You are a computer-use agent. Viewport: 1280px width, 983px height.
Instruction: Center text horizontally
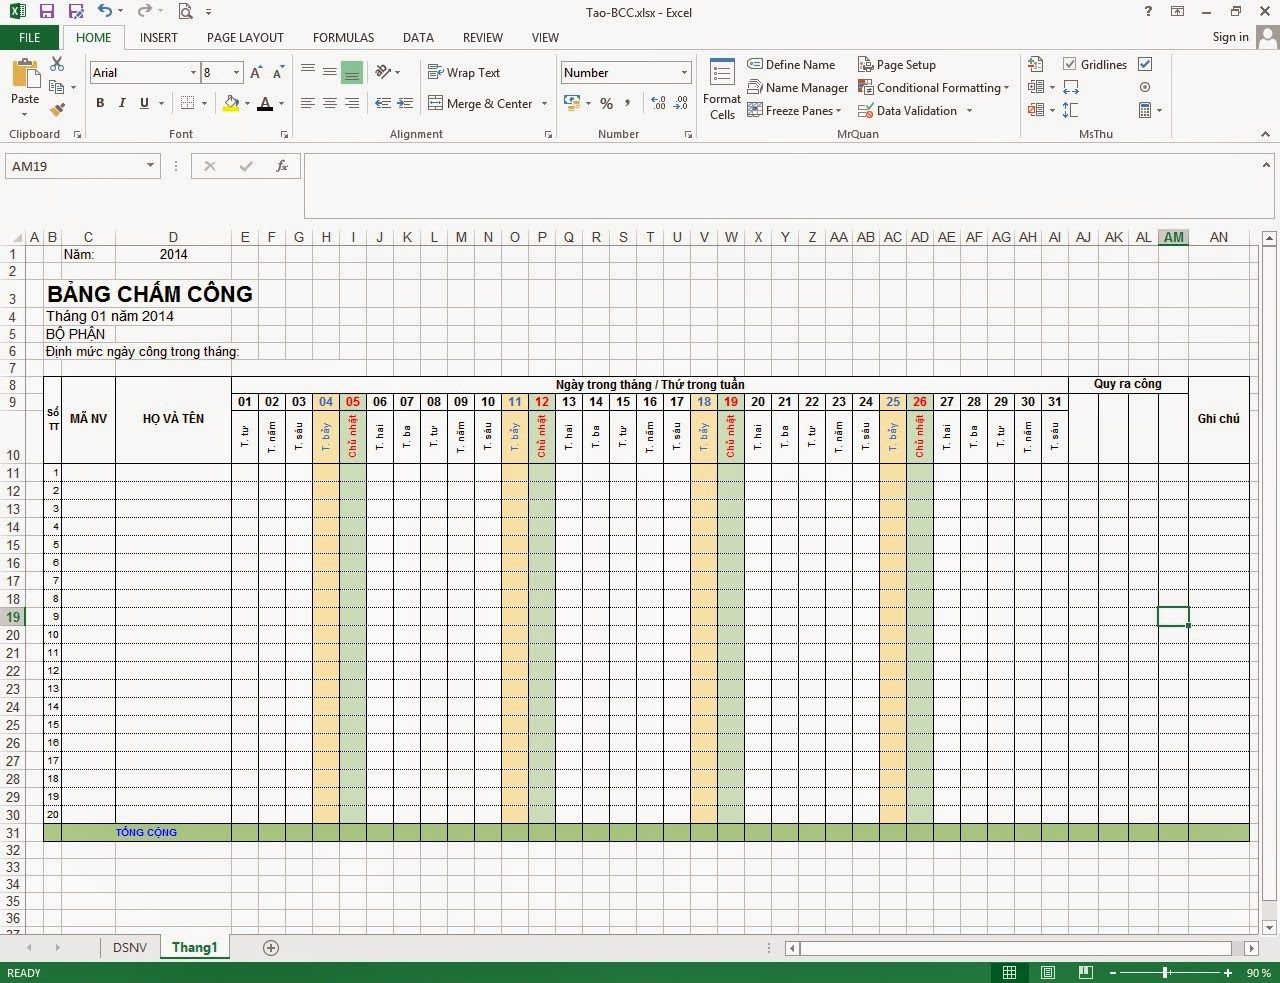coord(329,103)
